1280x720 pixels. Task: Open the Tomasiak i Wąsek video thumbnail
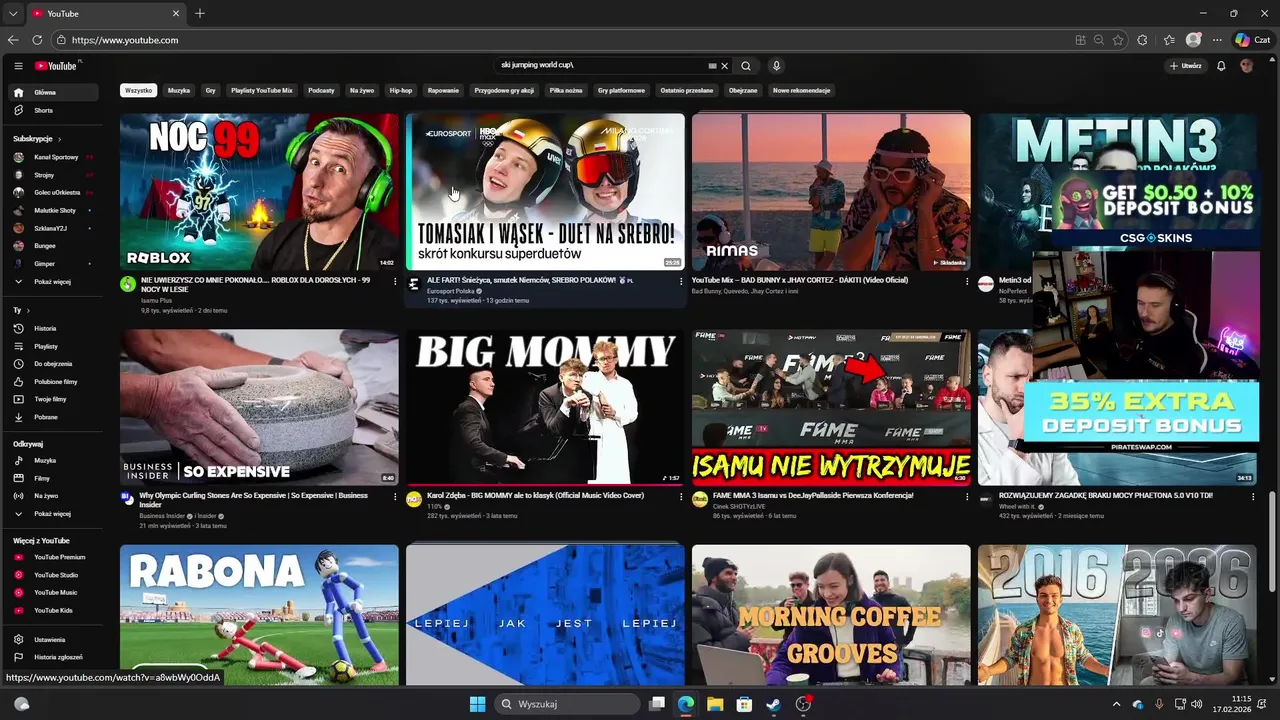(x=545, y=192)
